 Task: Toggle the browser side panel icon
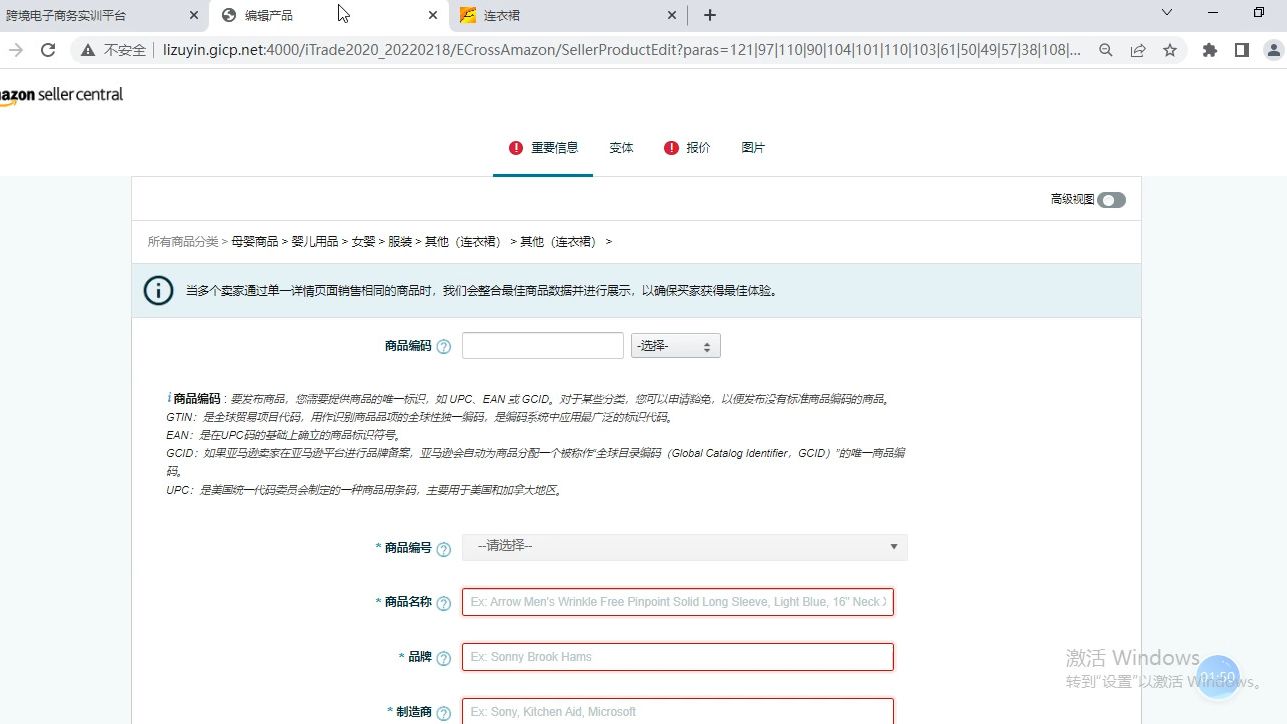tap(1242, 50)
